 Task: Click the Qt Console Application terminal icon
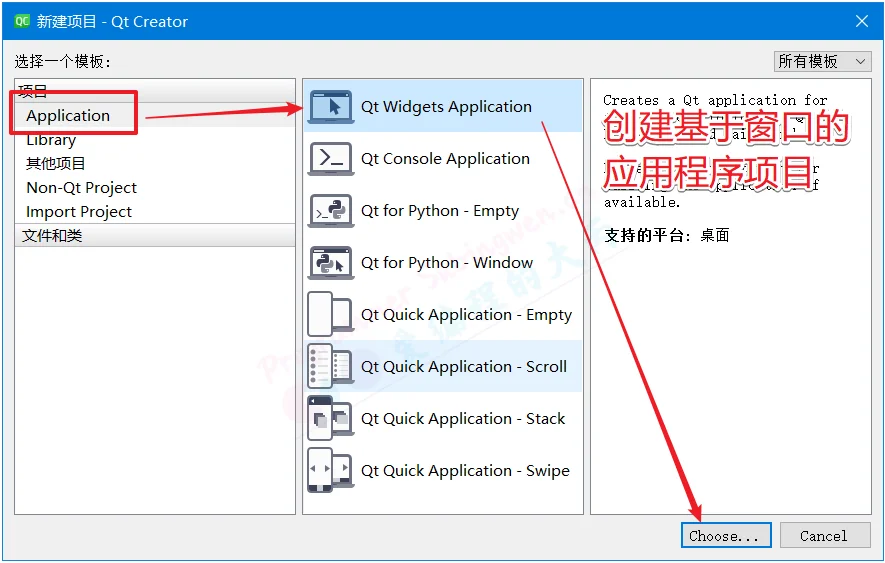point(331,159)
